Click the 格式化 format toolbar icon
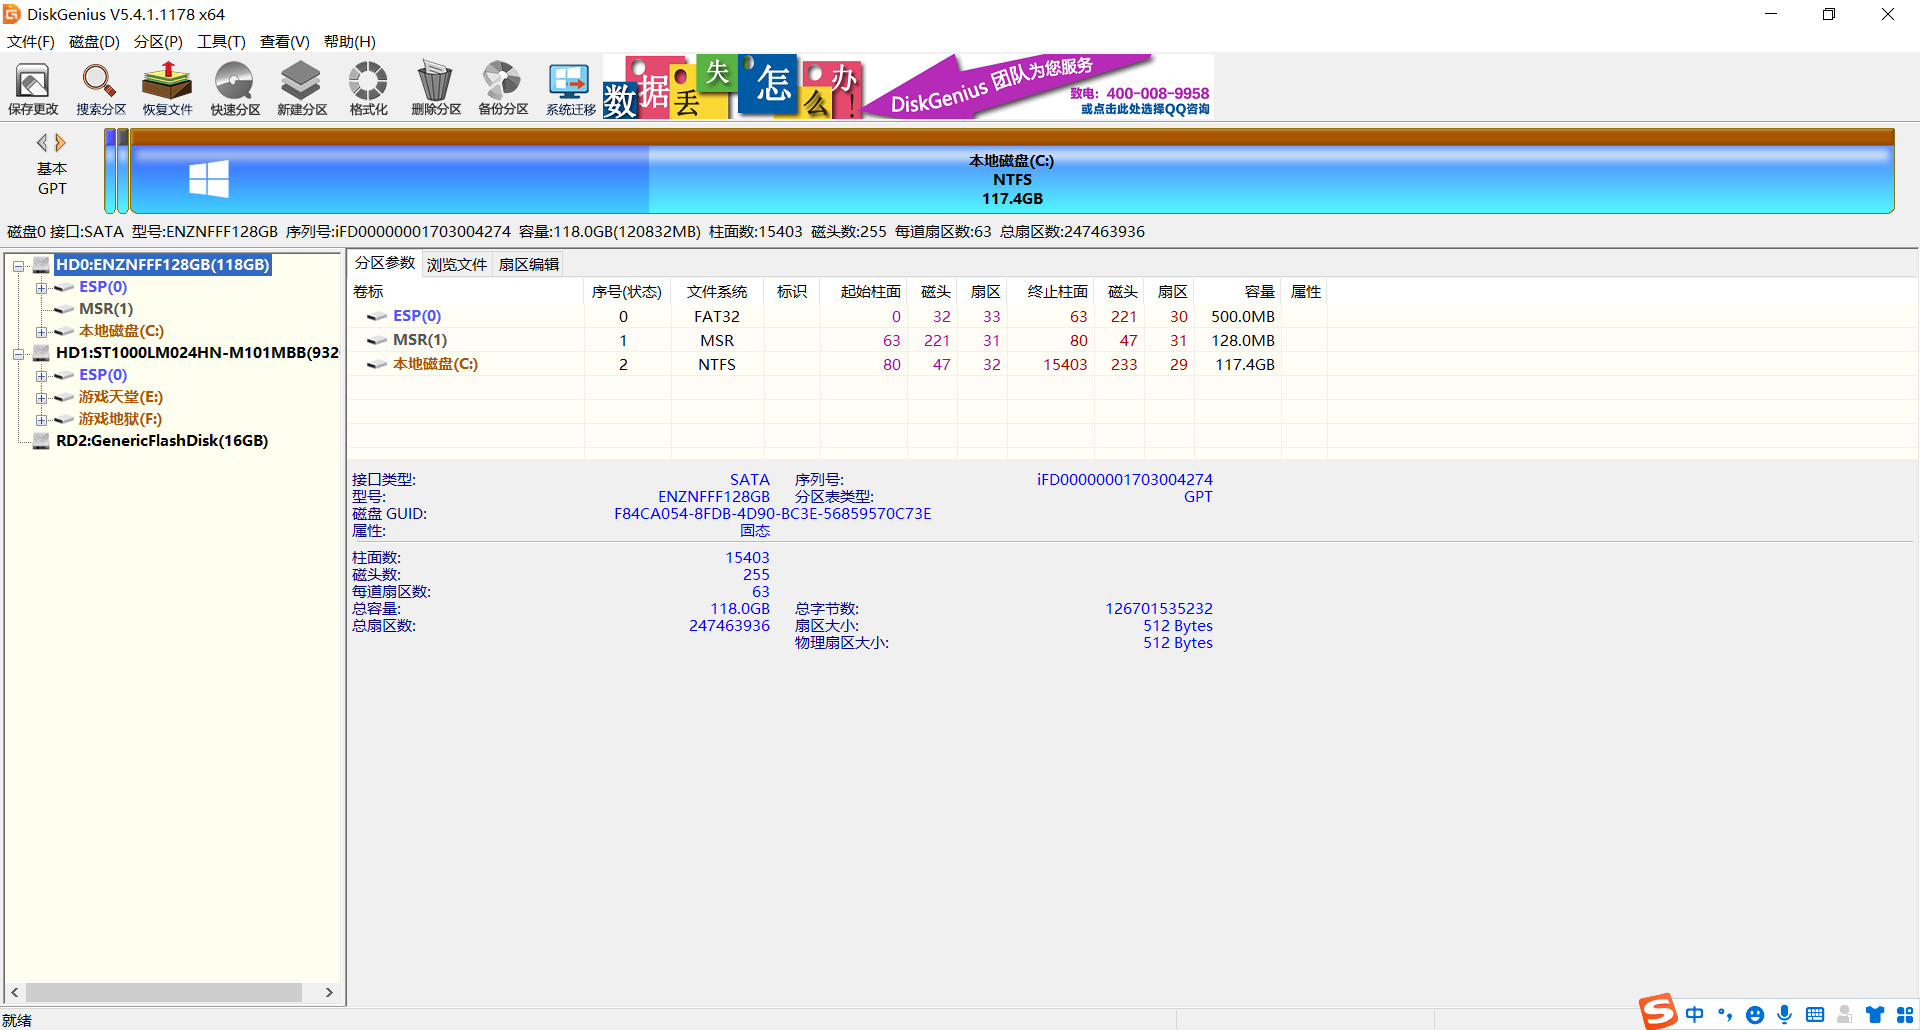 point(368,89)
